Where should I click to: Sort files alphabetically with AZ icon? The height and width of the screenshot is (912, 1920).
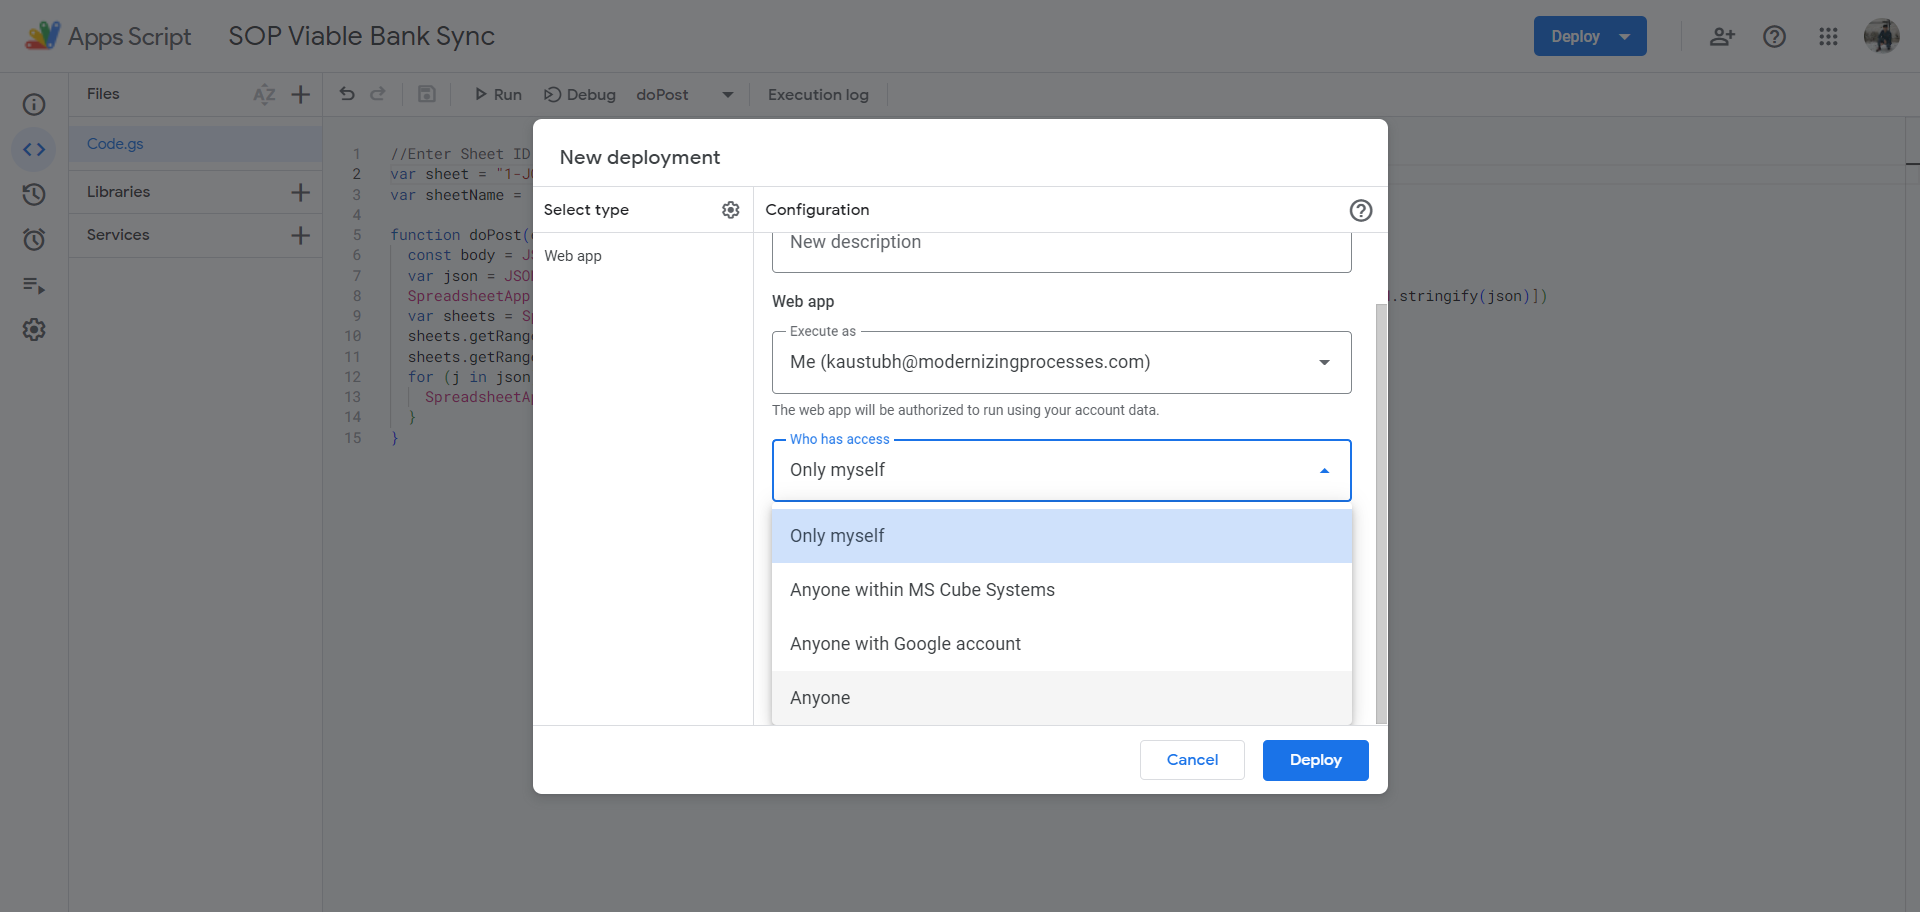click(x=264, y=94)
